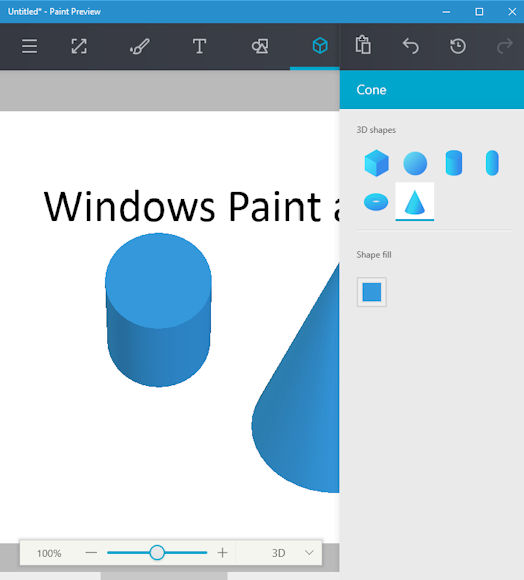The width and height of the screenshot is (524, 580).
Task: Choose the Cone 3D shape
Action: tap(415, 202)
